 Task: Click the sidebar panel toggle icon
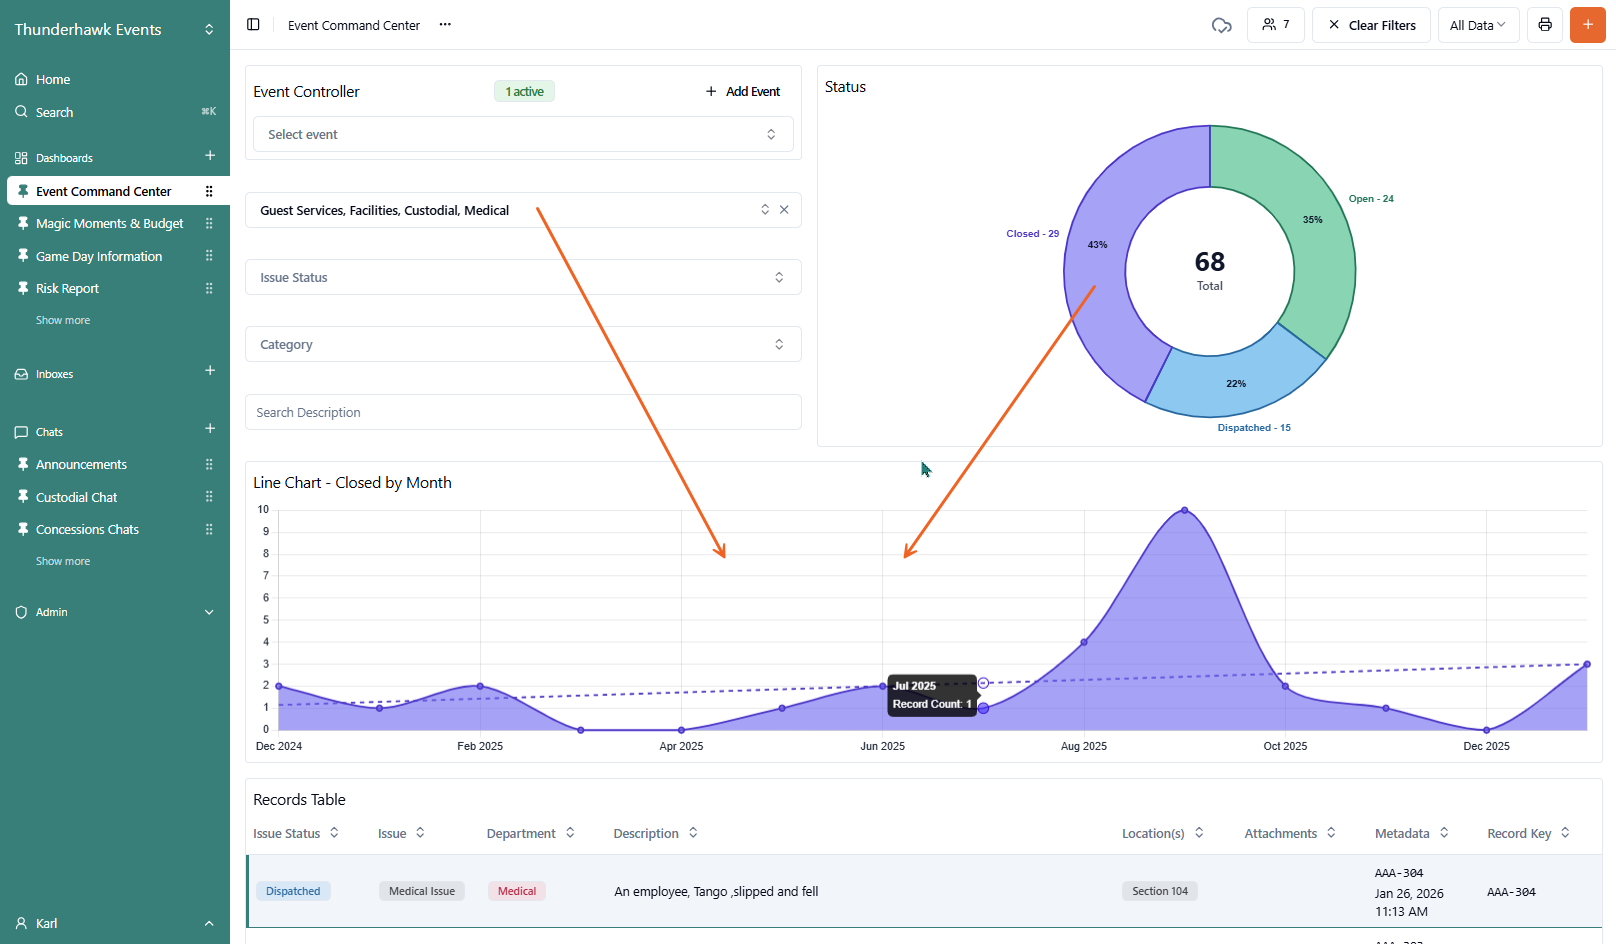click(253, 25)
